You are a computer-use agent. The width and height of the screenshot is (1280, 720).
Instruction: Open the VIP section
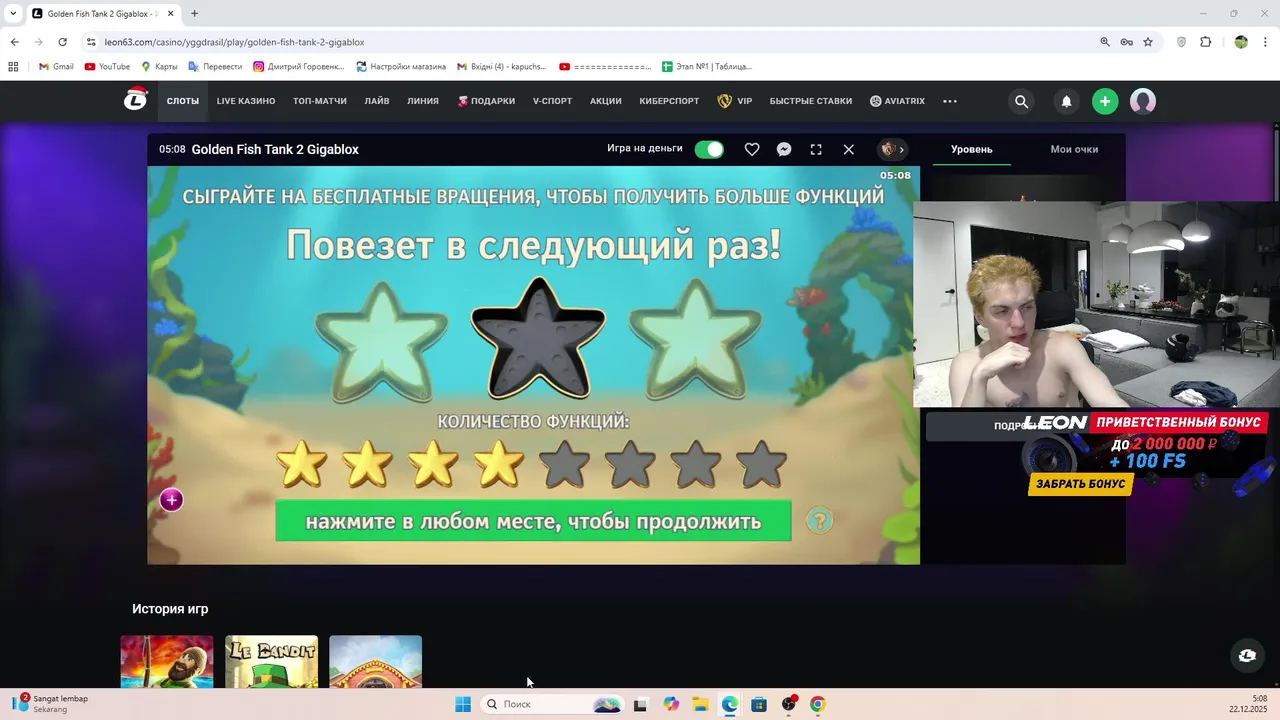pos(735,101)
